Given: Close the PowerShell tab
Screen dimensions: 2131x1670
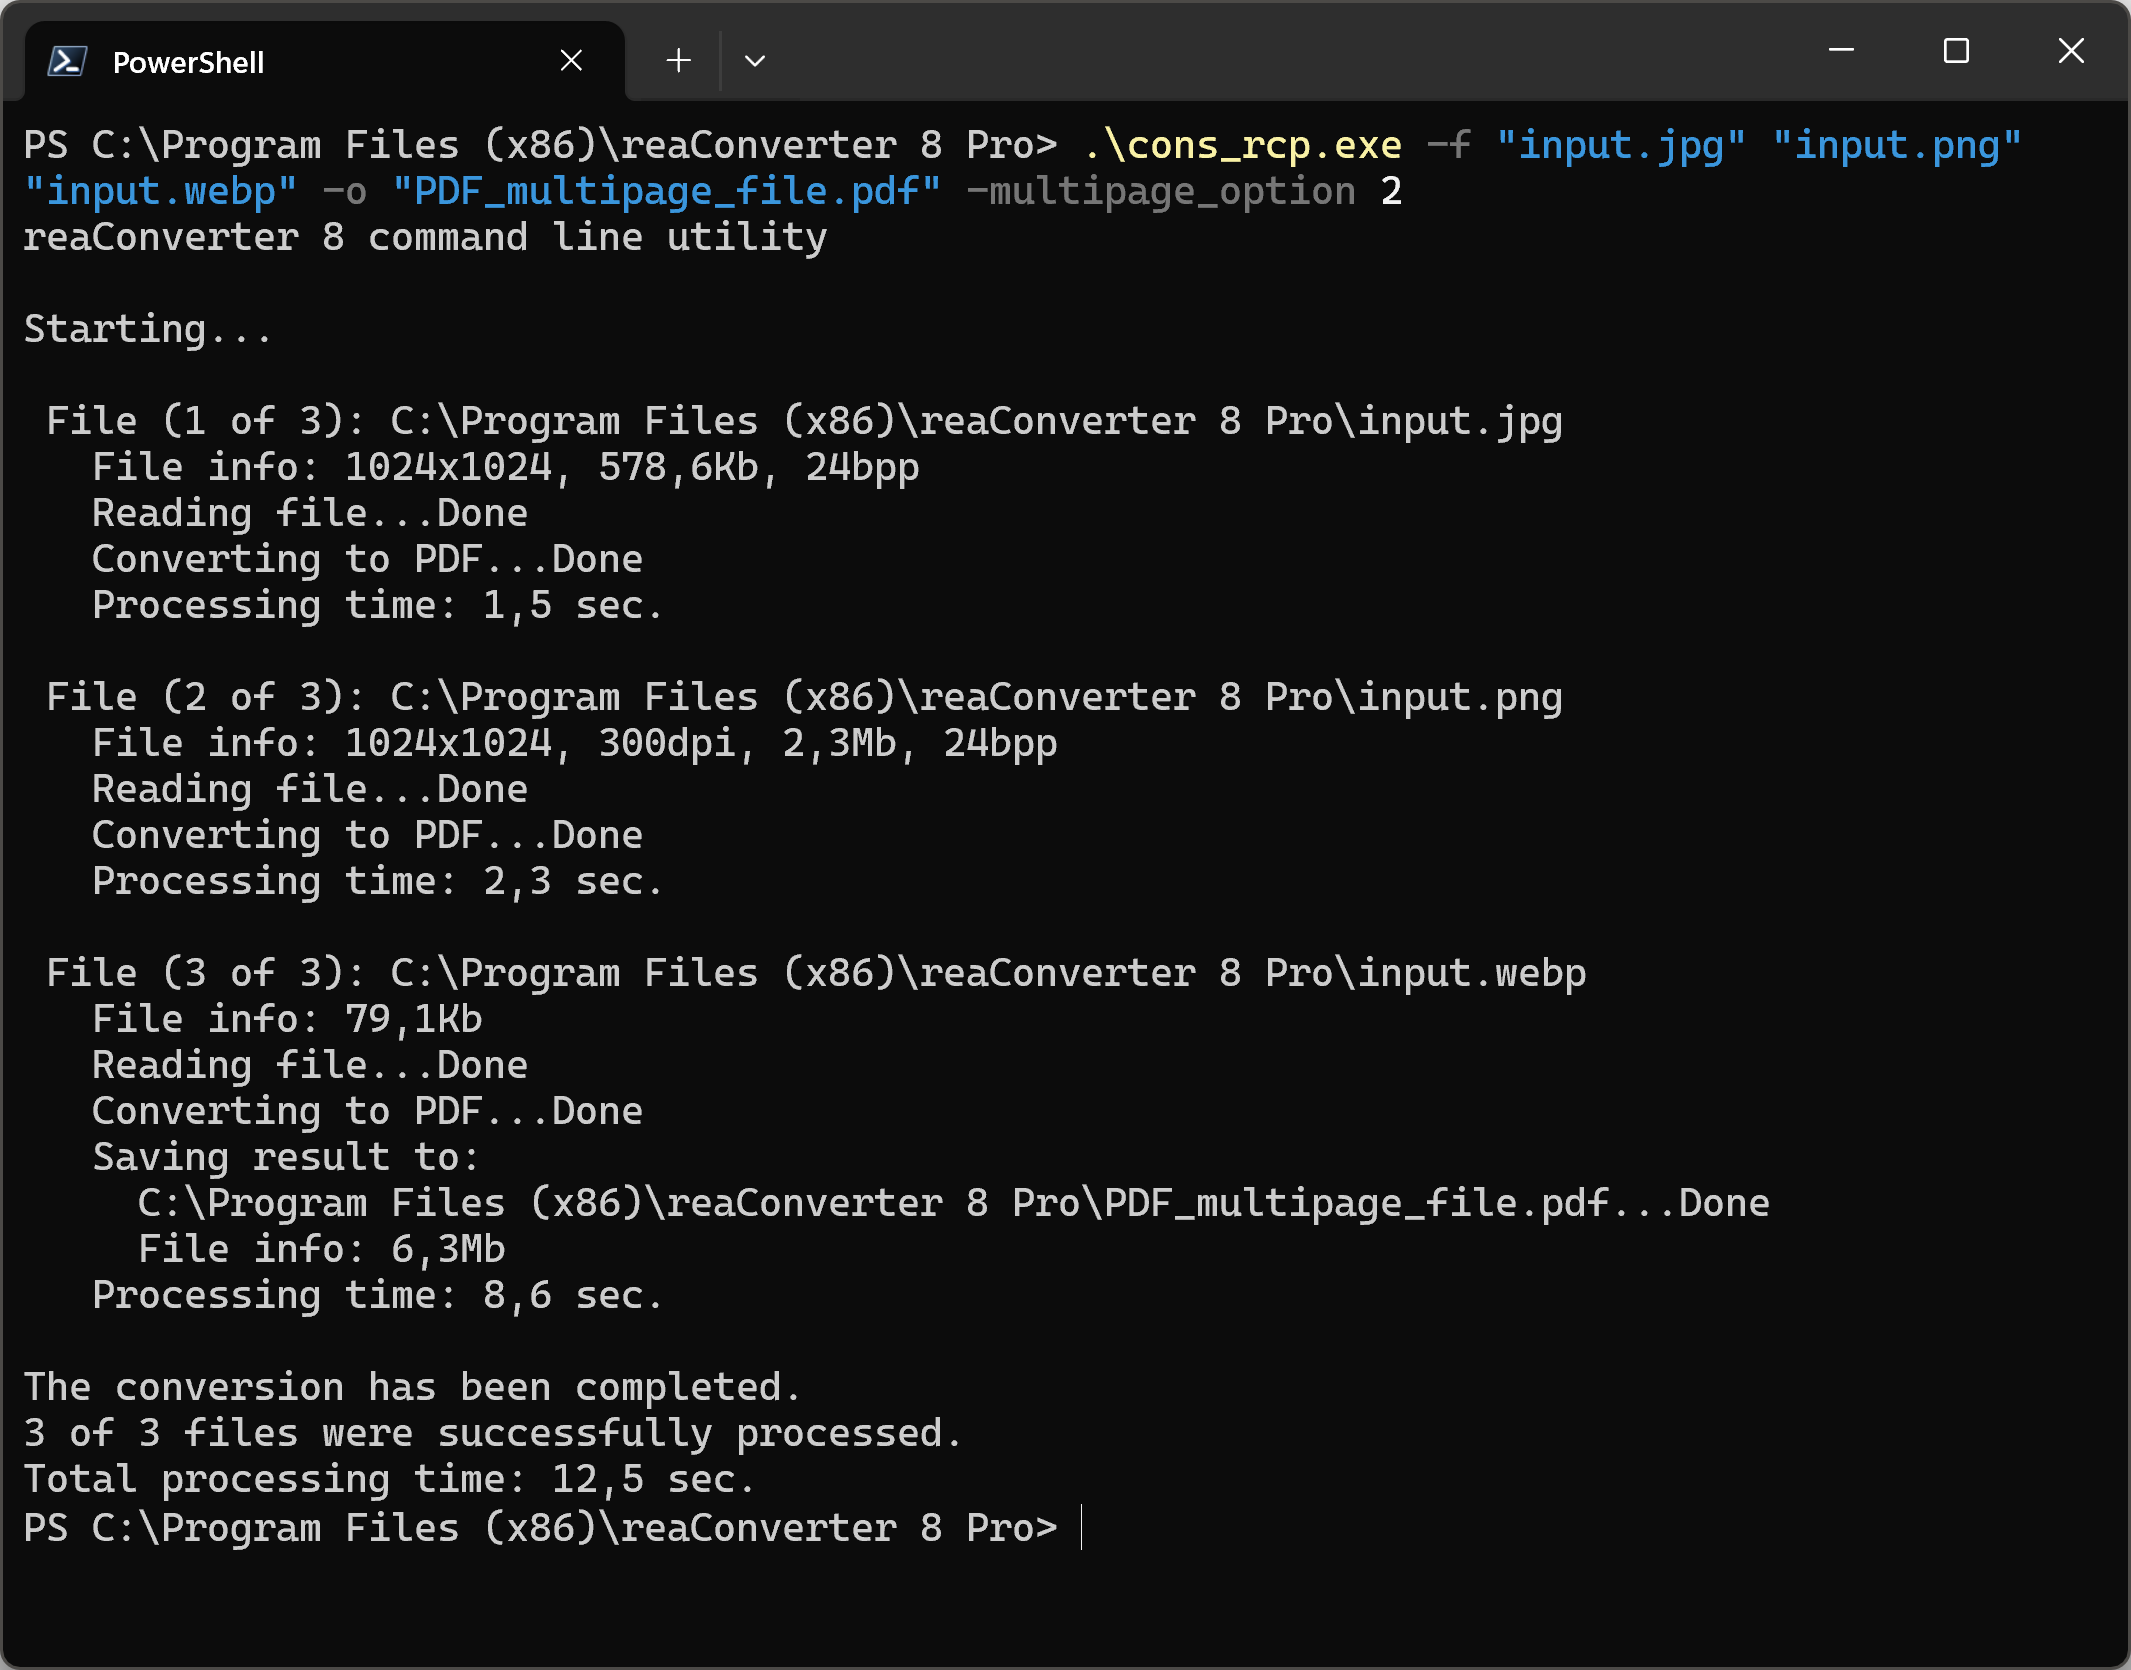Looking at the screenshot, I should [x=571, y=61].
